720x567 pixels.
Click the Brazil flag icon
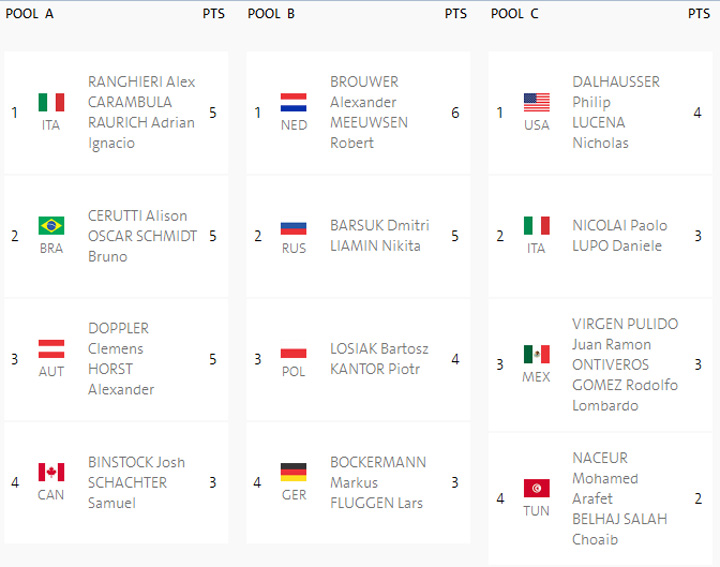click(x=51, y=225)
